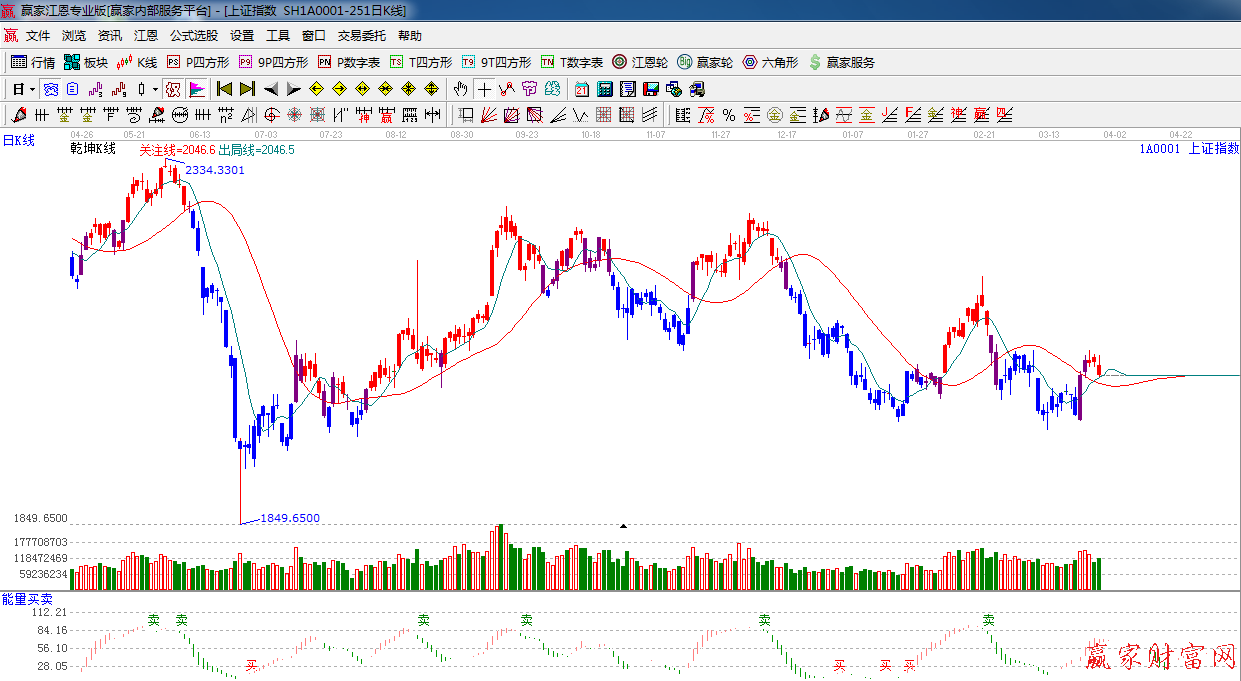Open the 六角形 hexagon tool
The image size is (1241, 681).
coord(770,62)
